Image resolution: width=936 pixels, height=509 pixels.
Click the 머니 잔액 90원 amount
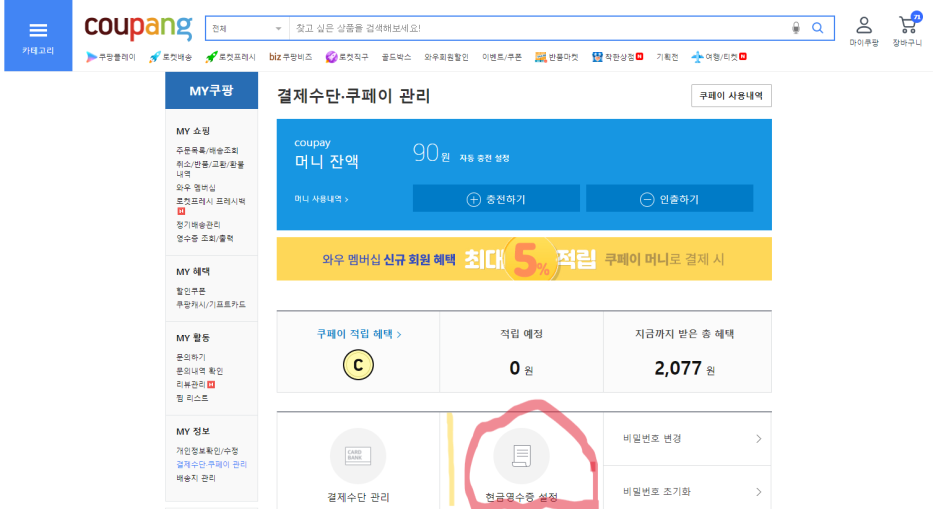pyautogui.click(x=431, y=153)
